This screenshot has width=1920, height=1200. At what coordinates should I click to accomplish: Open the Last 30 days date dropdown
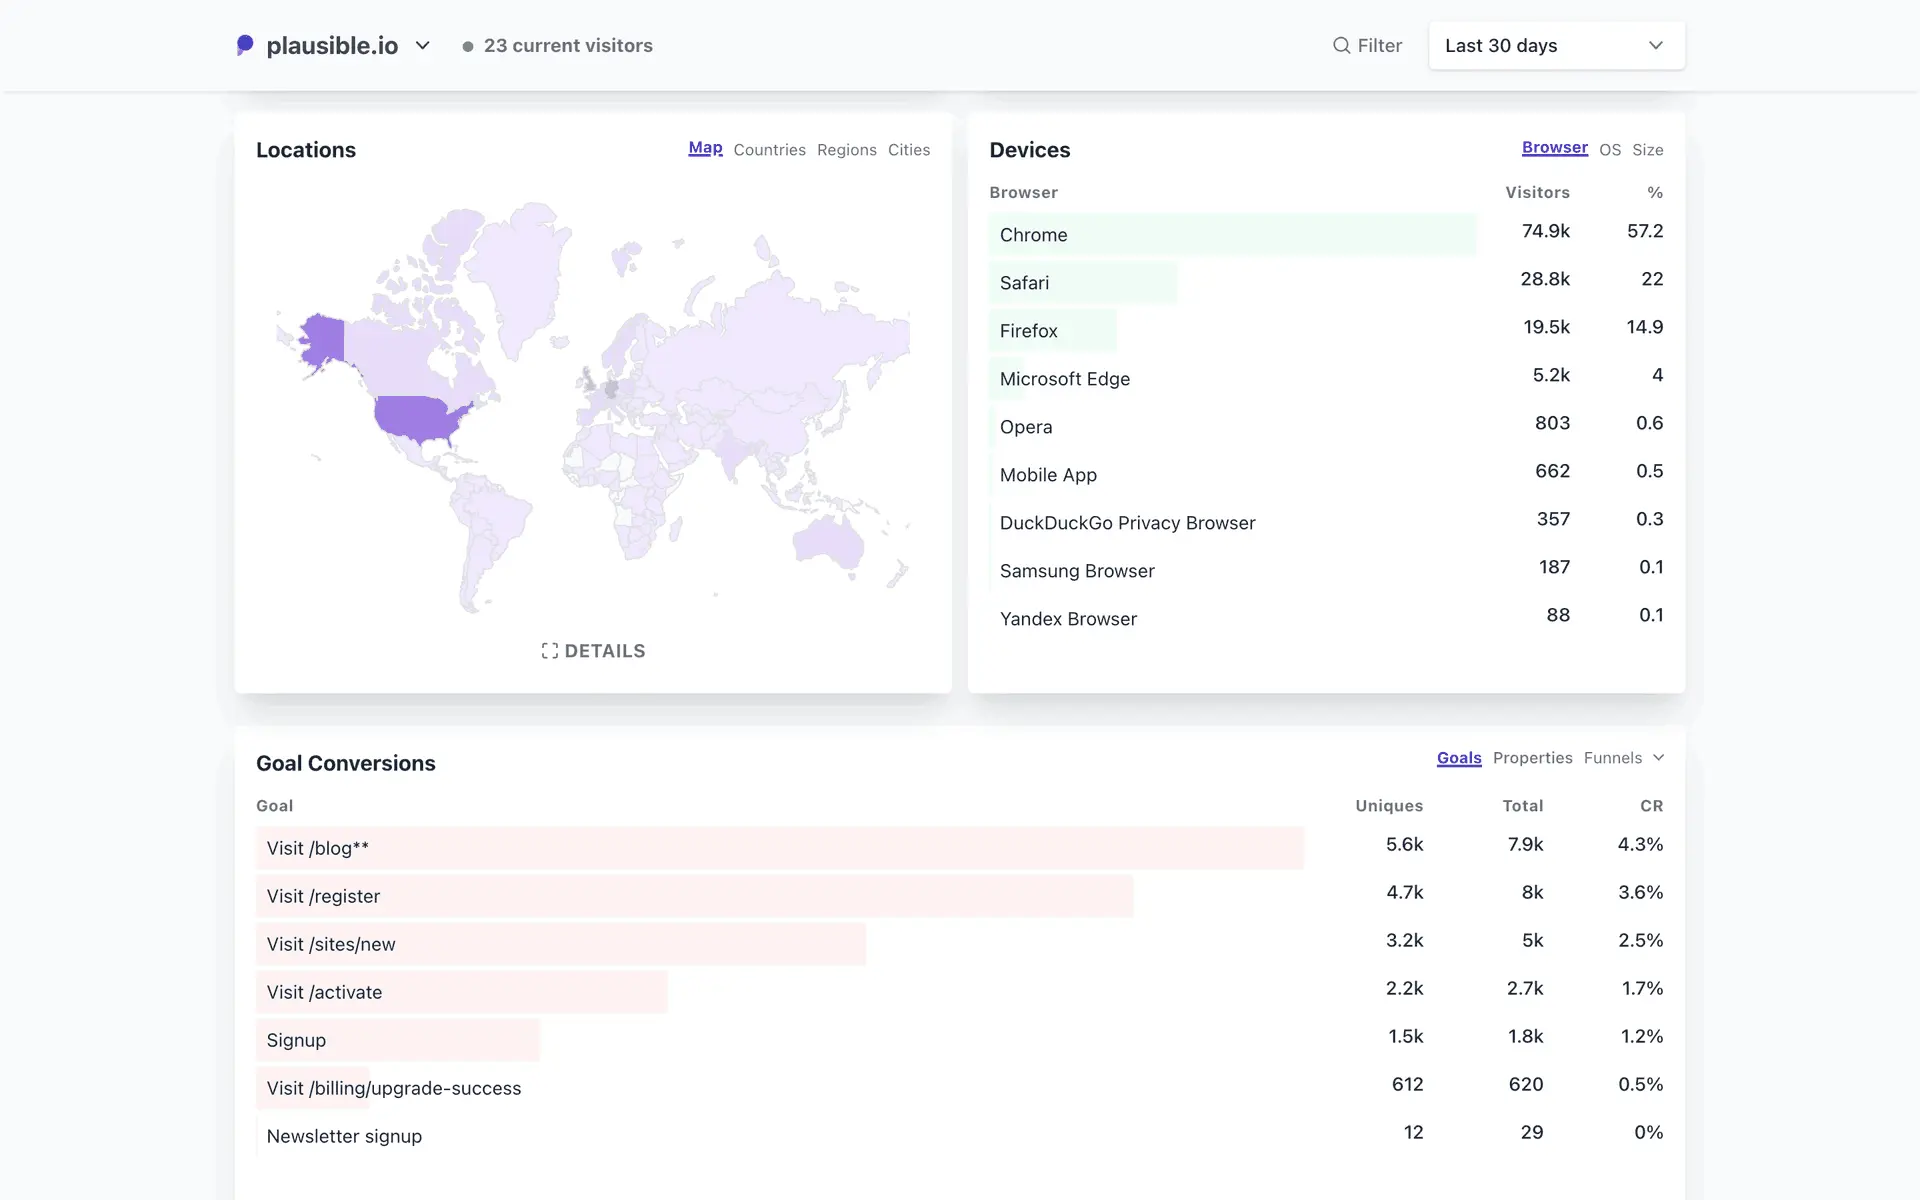(x=1555, y=45)
